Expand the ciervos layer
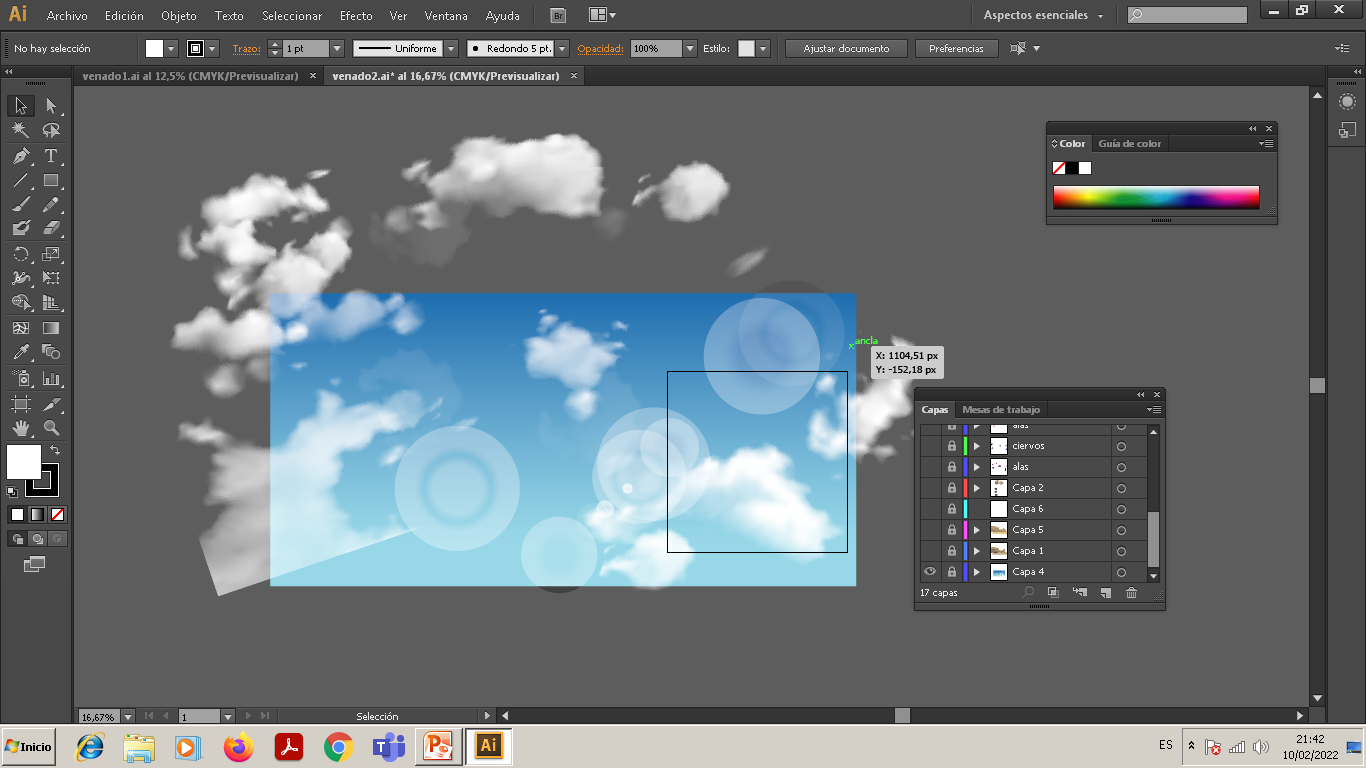1366x768 pixels. click(977, 446)
